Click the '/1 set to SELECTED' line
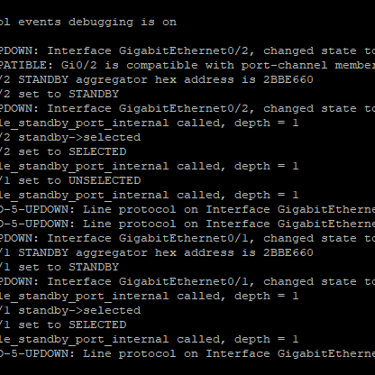The height and width of the screenshot is (375, 375). [x=63, y=325]
